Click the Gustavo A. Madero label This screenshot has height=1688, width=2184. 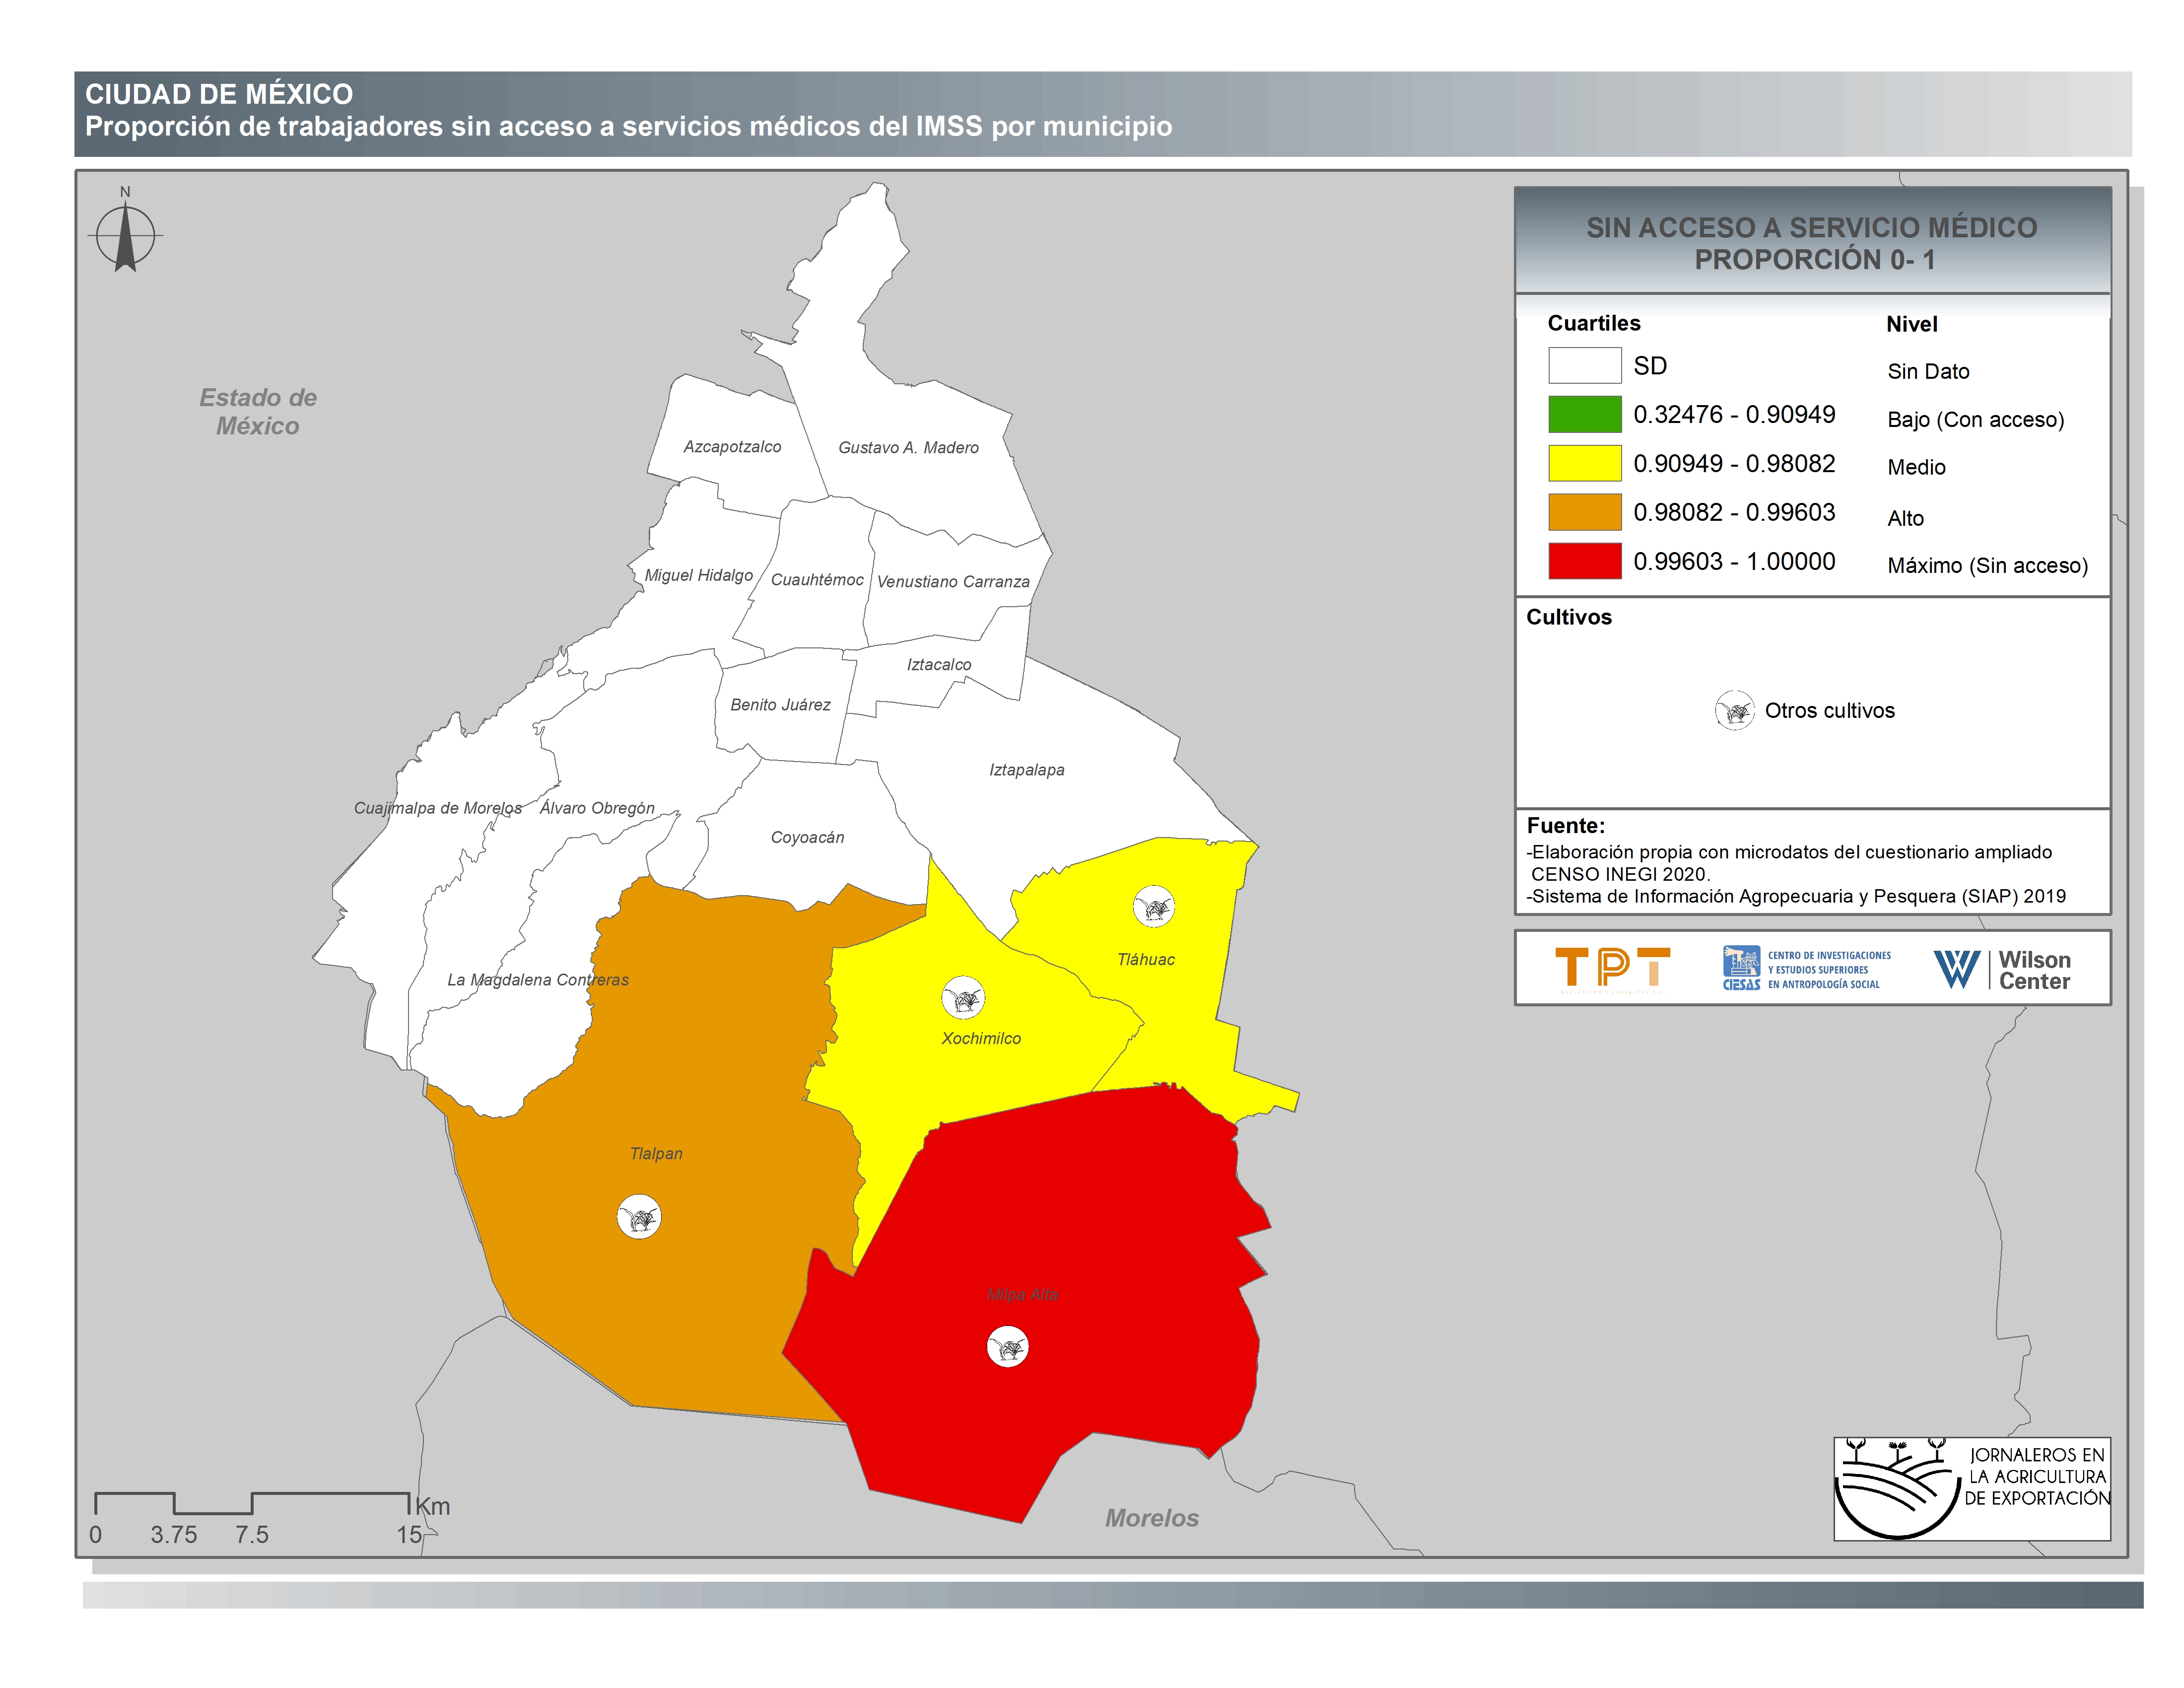point(908,448)
